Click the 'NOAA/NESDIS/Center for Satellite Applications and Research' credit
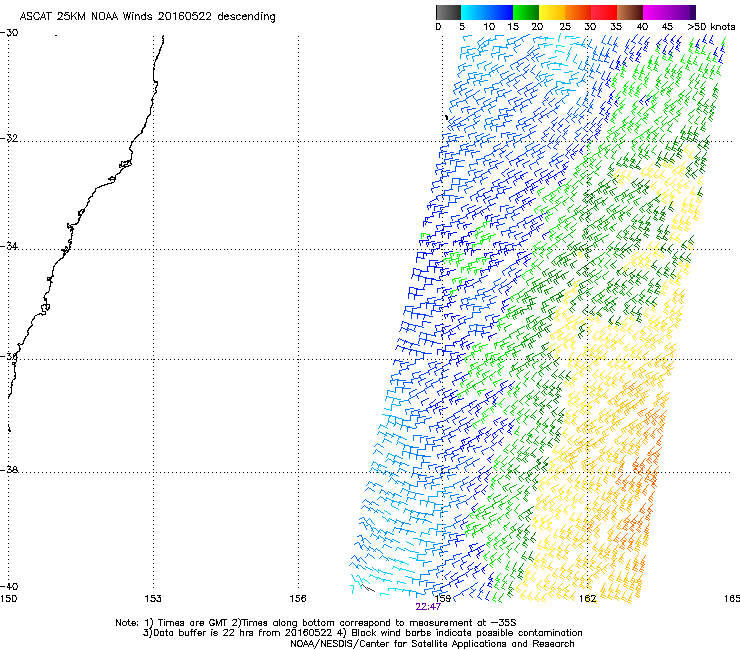The height and width of the screenshot is (650, 740). pos(432,644)
